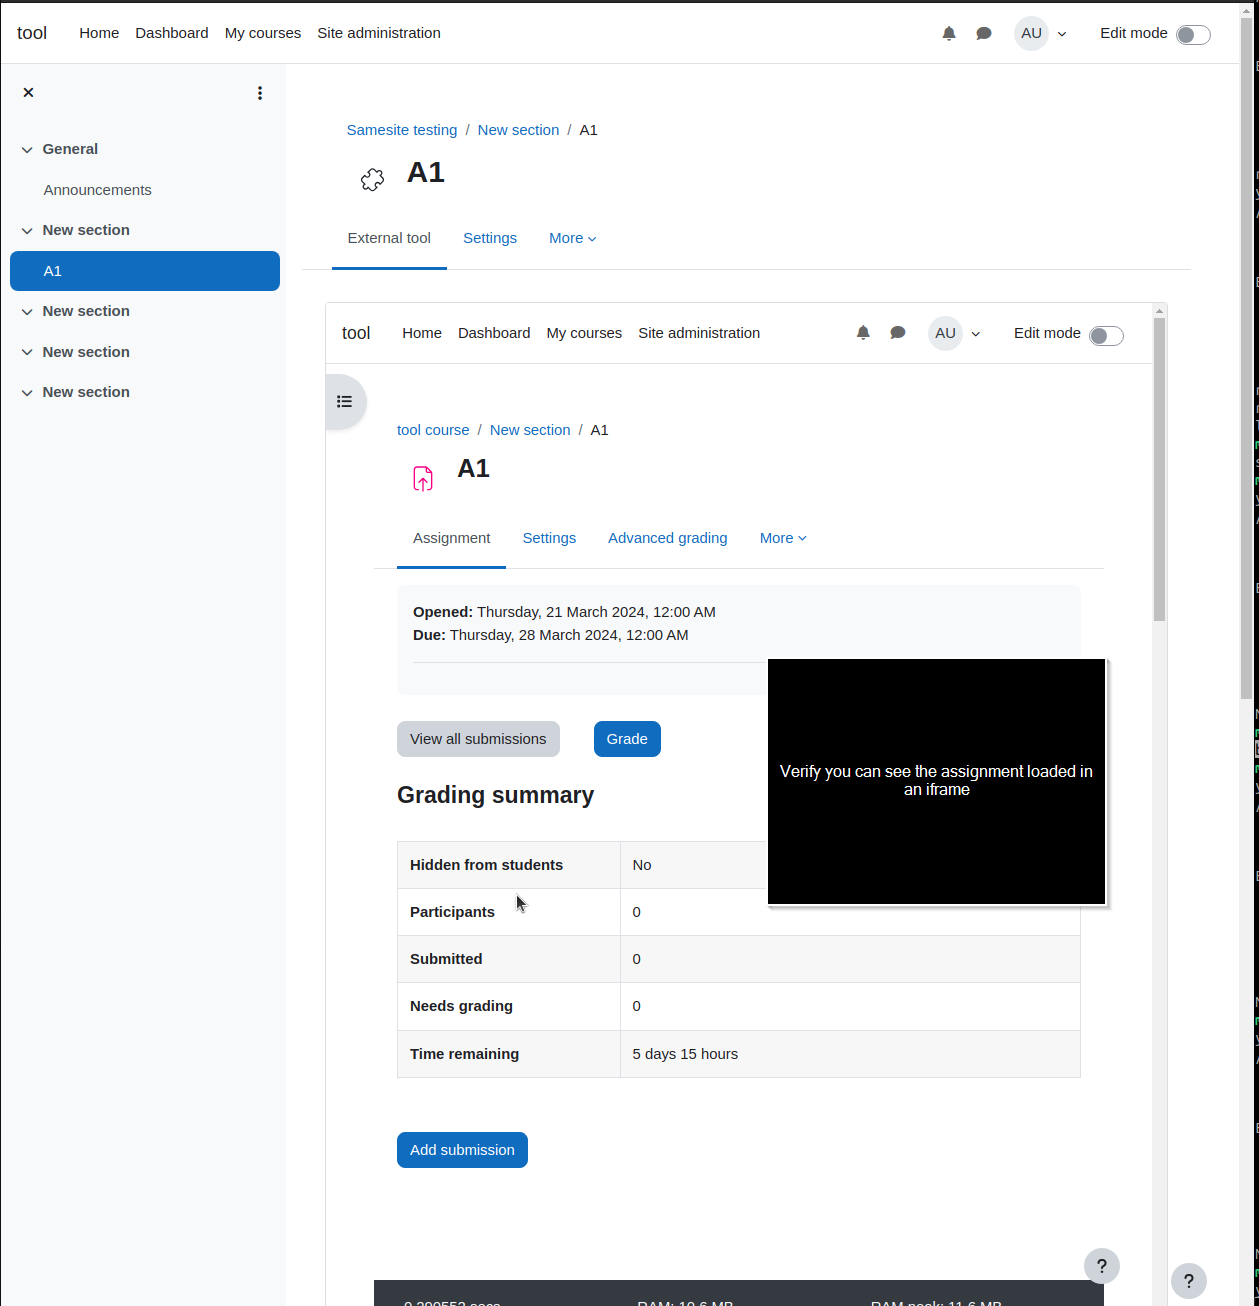Screen dimensions: 1259x1306
Task: Open Advanced grading tab
Action: click(x=668, y=538)
